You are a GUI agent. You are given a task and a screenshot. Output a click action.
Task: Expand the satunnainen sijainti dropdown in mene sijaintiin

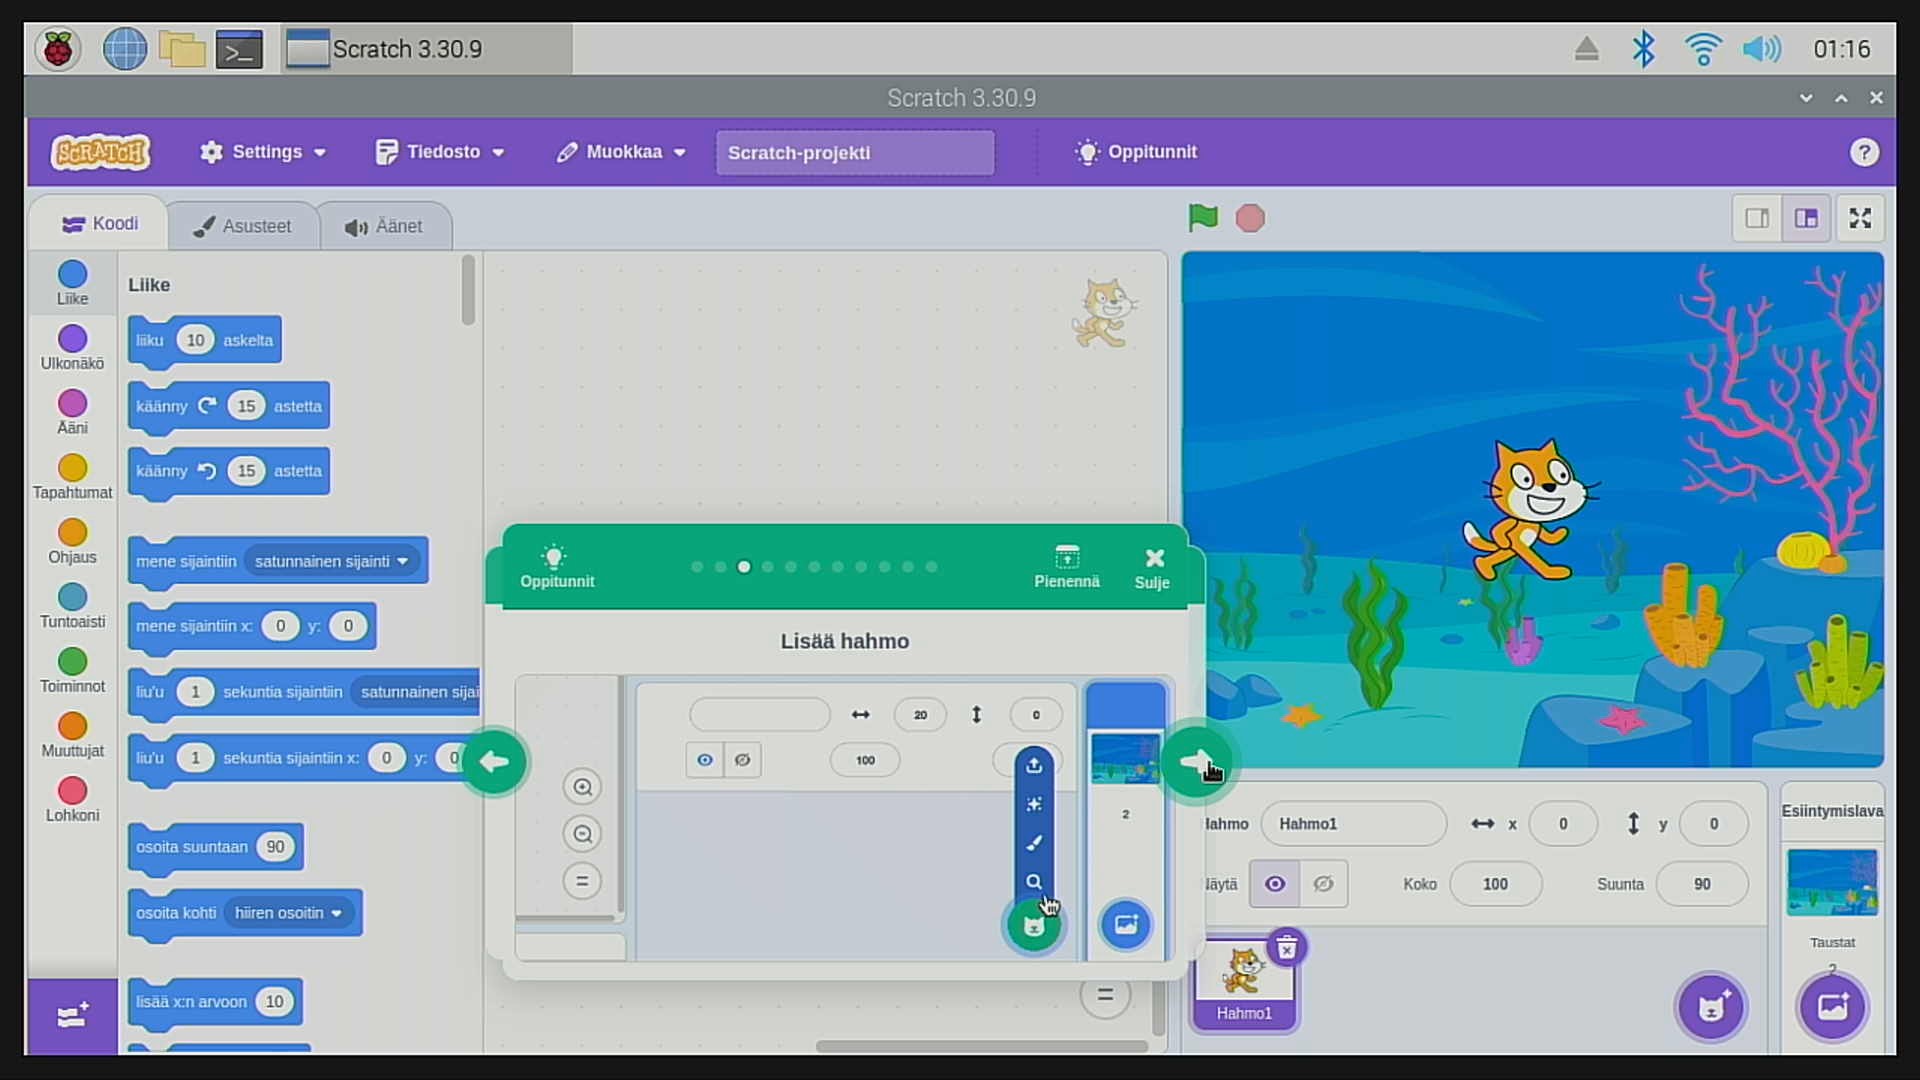[332, 561]
